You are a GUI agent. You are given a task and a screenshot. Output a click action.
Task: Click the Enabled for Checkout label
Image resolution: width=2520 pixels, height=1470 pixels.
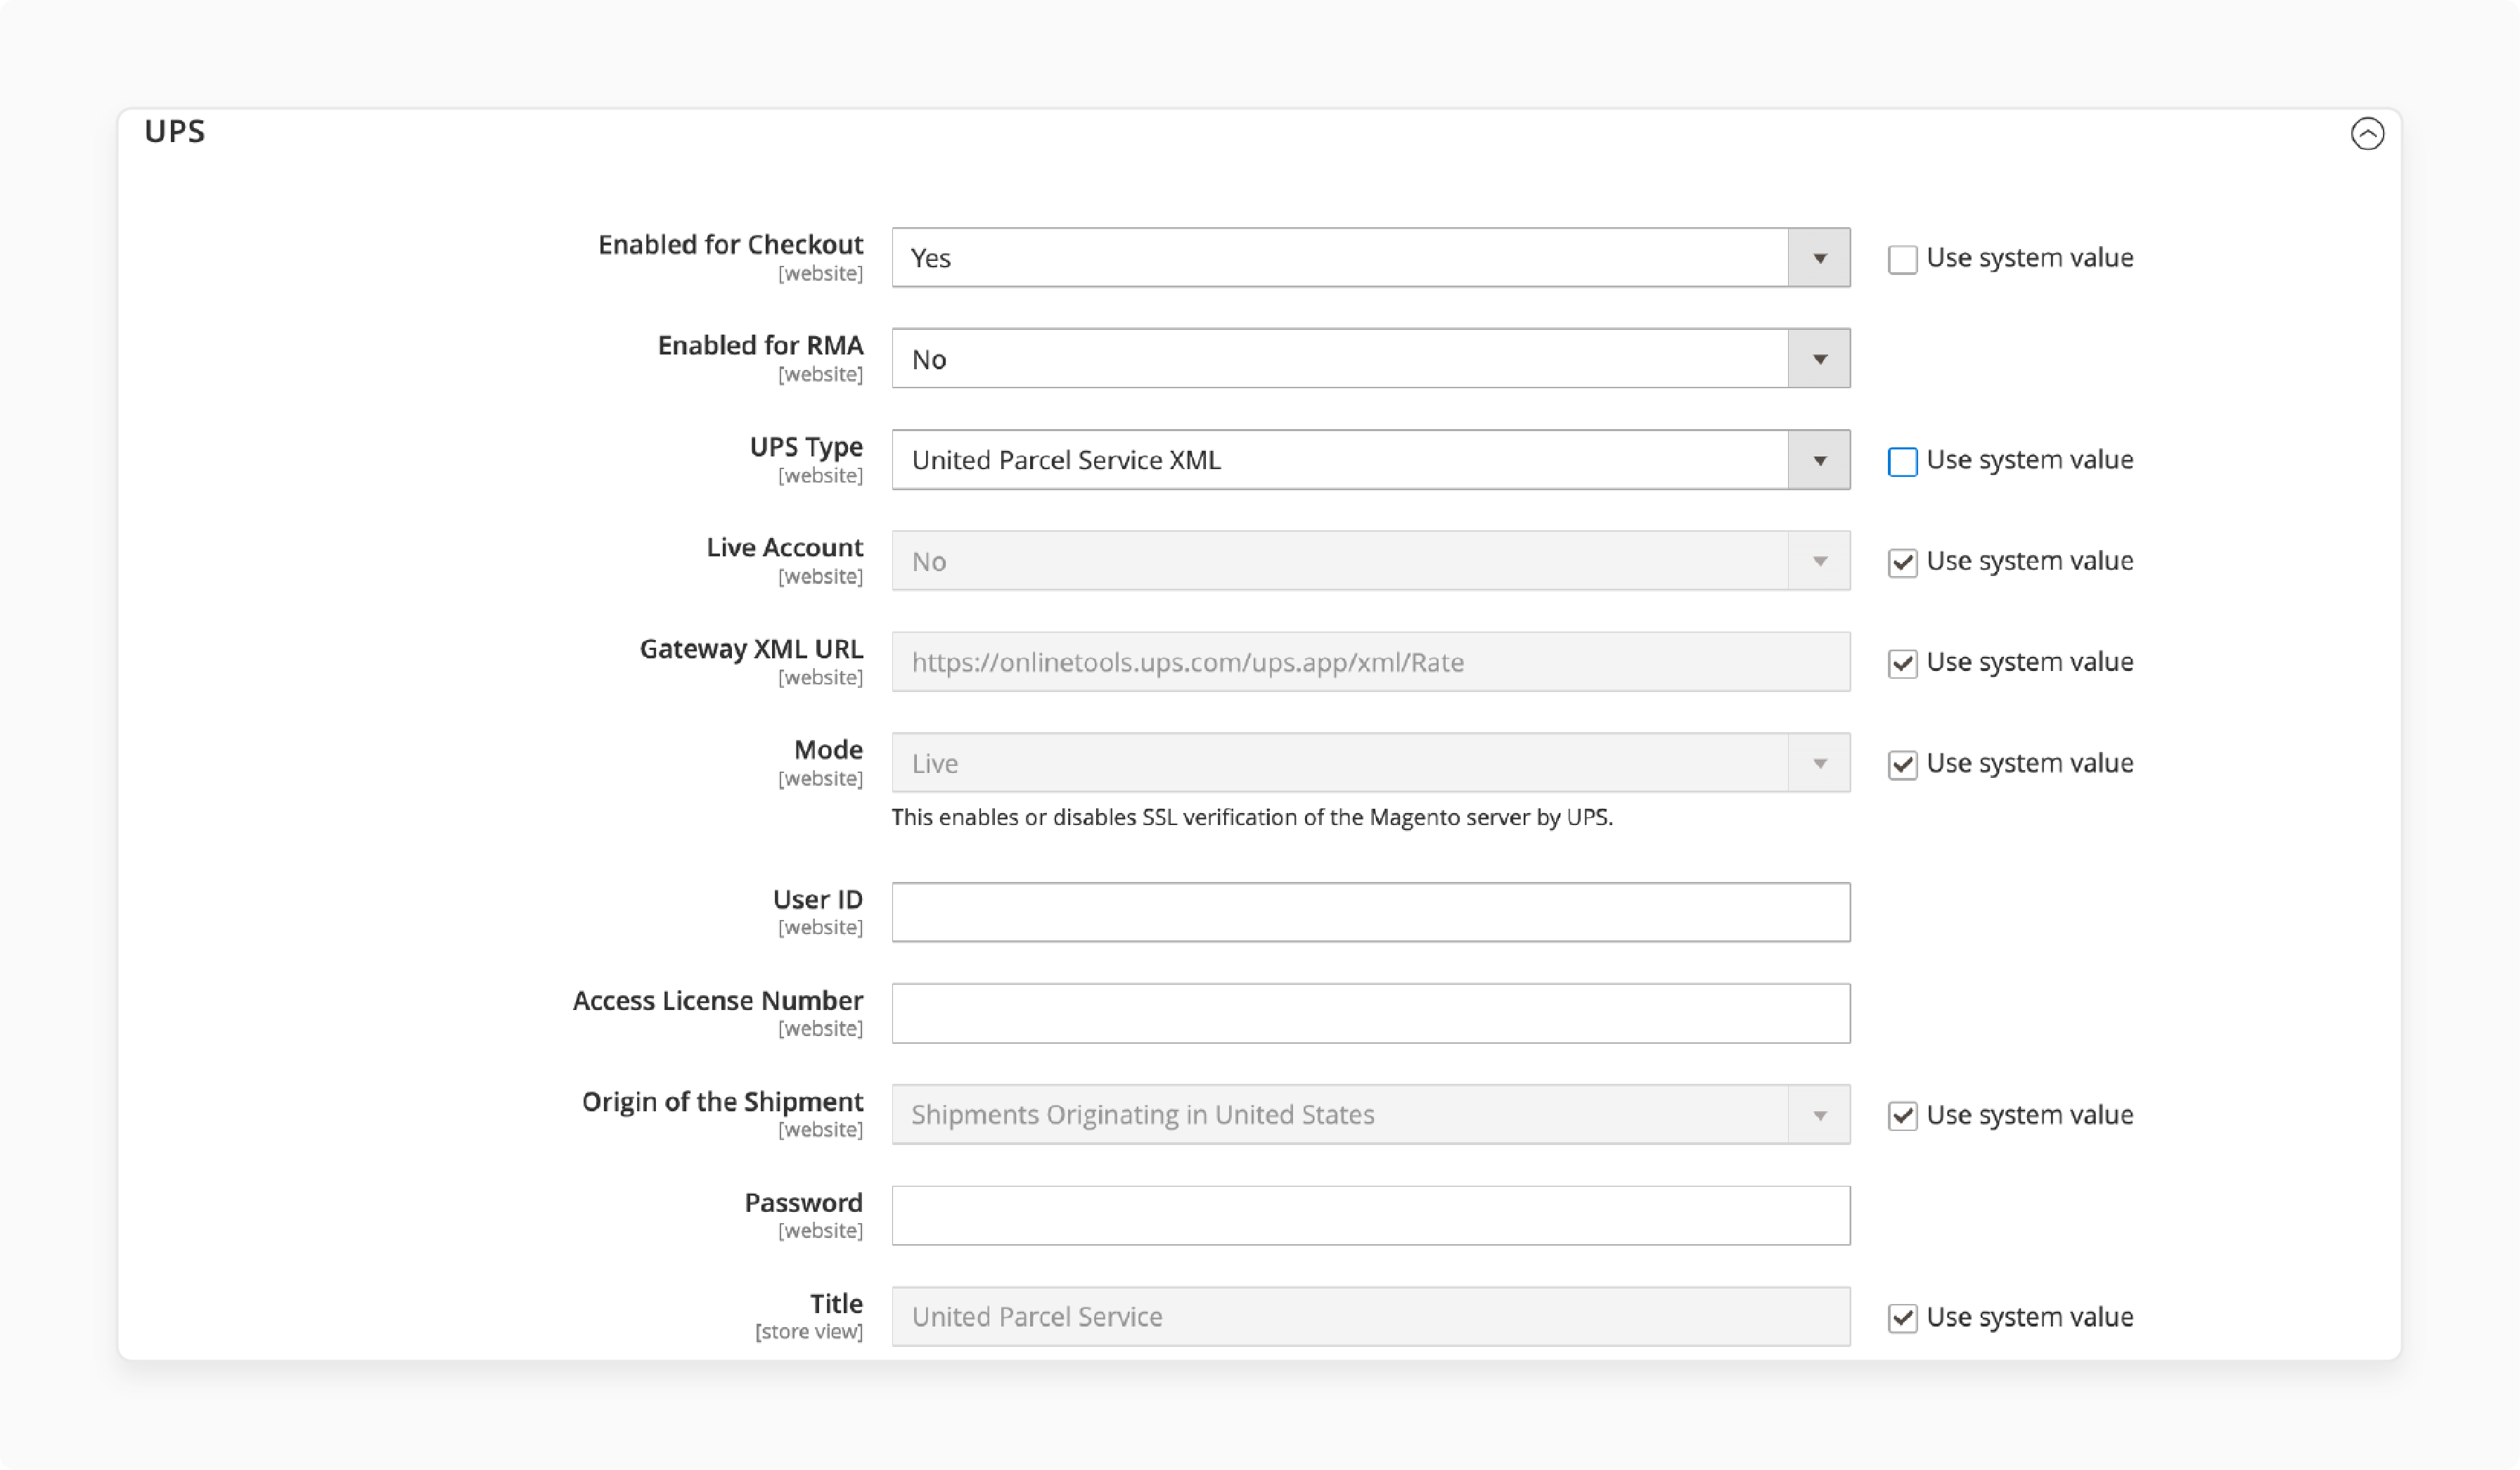click(x=730, y=244)
